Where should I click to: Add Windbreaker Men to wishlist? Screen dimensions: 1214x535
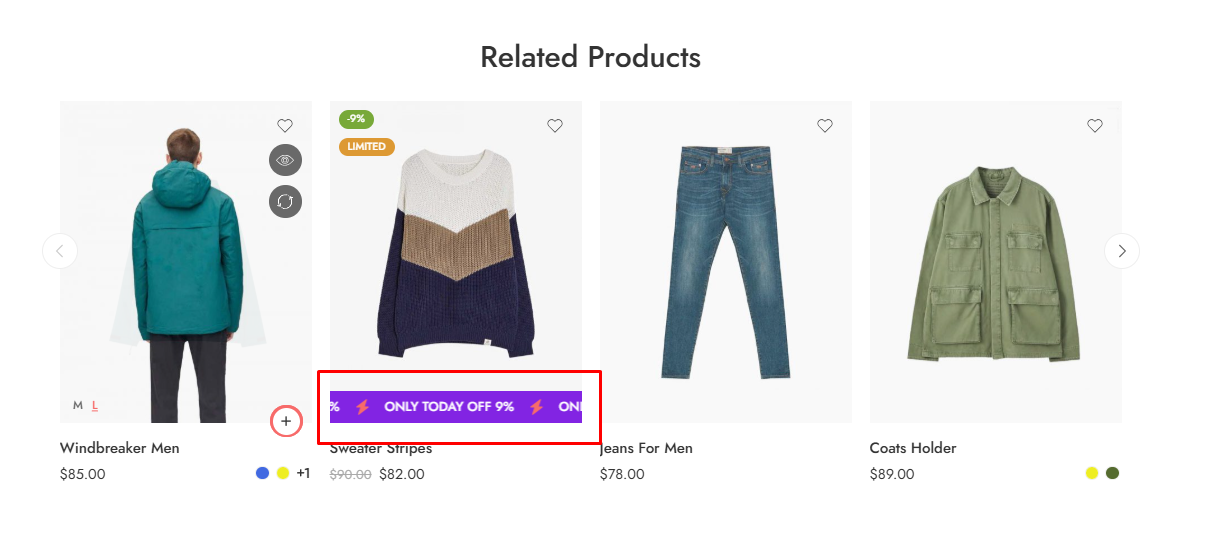coord(285,126)
